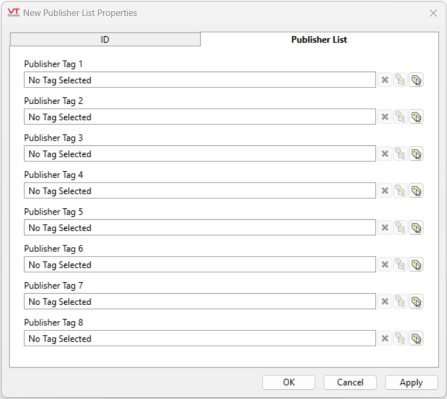Apply the publisher list changes
447x399 pixels.
411,382
